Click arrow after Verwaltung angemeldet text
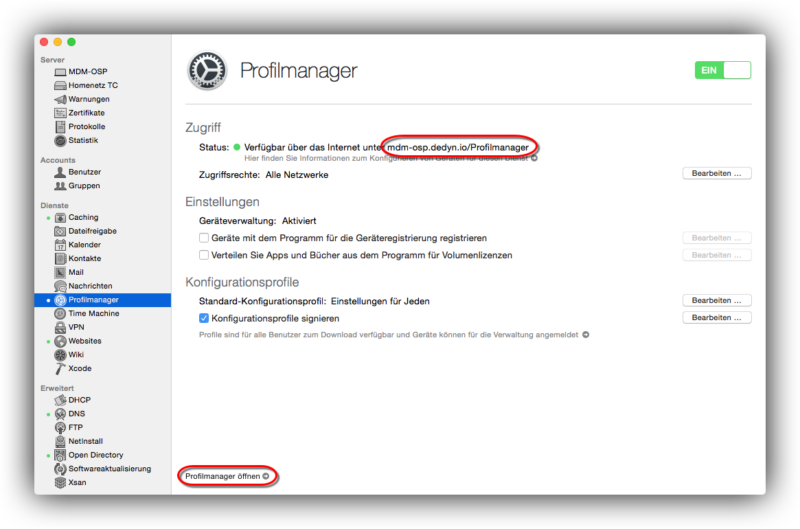This screenshot has width=800, height=529. (586, 335)
